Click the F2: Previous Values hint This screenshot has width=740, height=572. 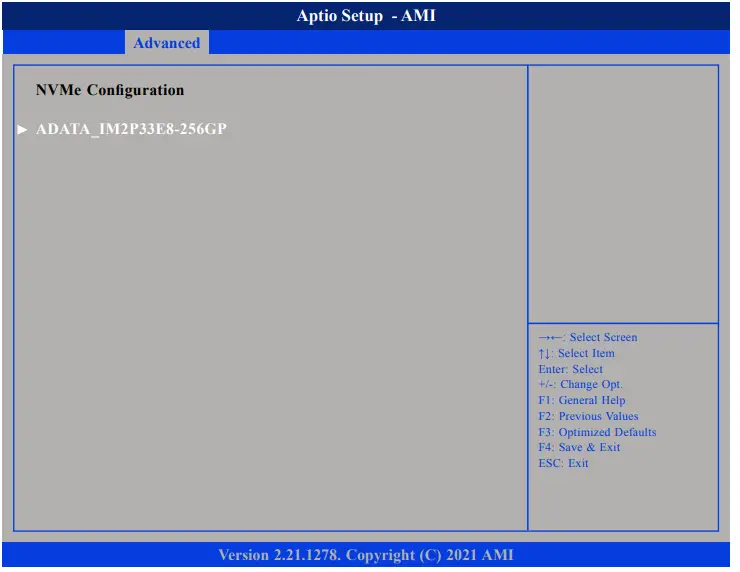click(x=588, y=416)
